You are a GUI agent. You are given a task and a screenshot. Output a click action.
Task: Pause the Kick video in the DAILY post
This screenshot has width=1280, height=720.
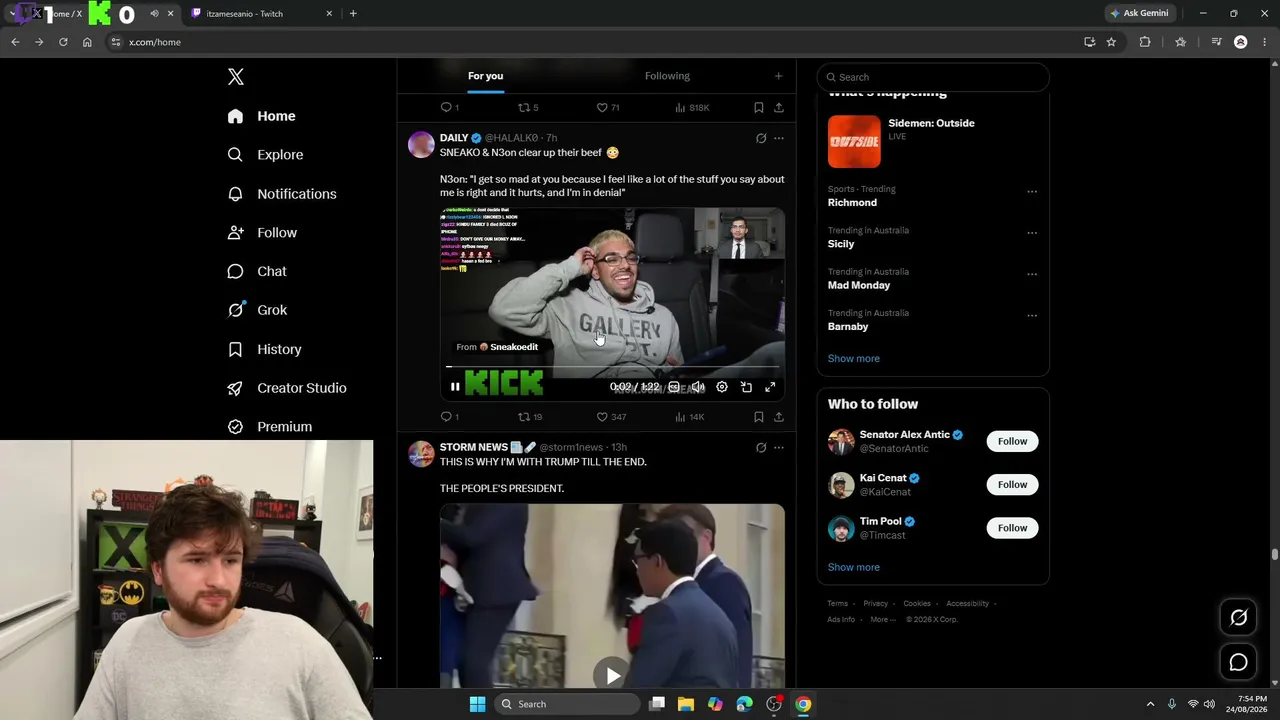[455, 387]
